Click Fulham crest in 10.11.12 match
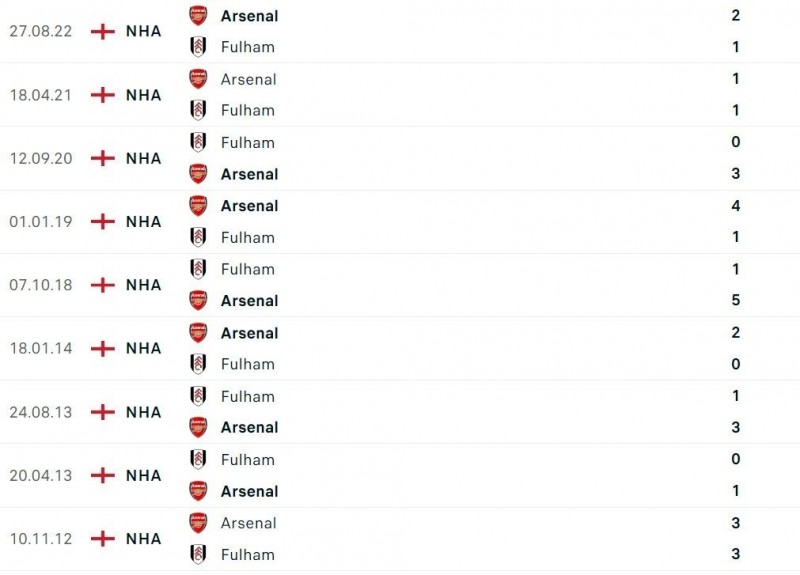 click(198, 554)
